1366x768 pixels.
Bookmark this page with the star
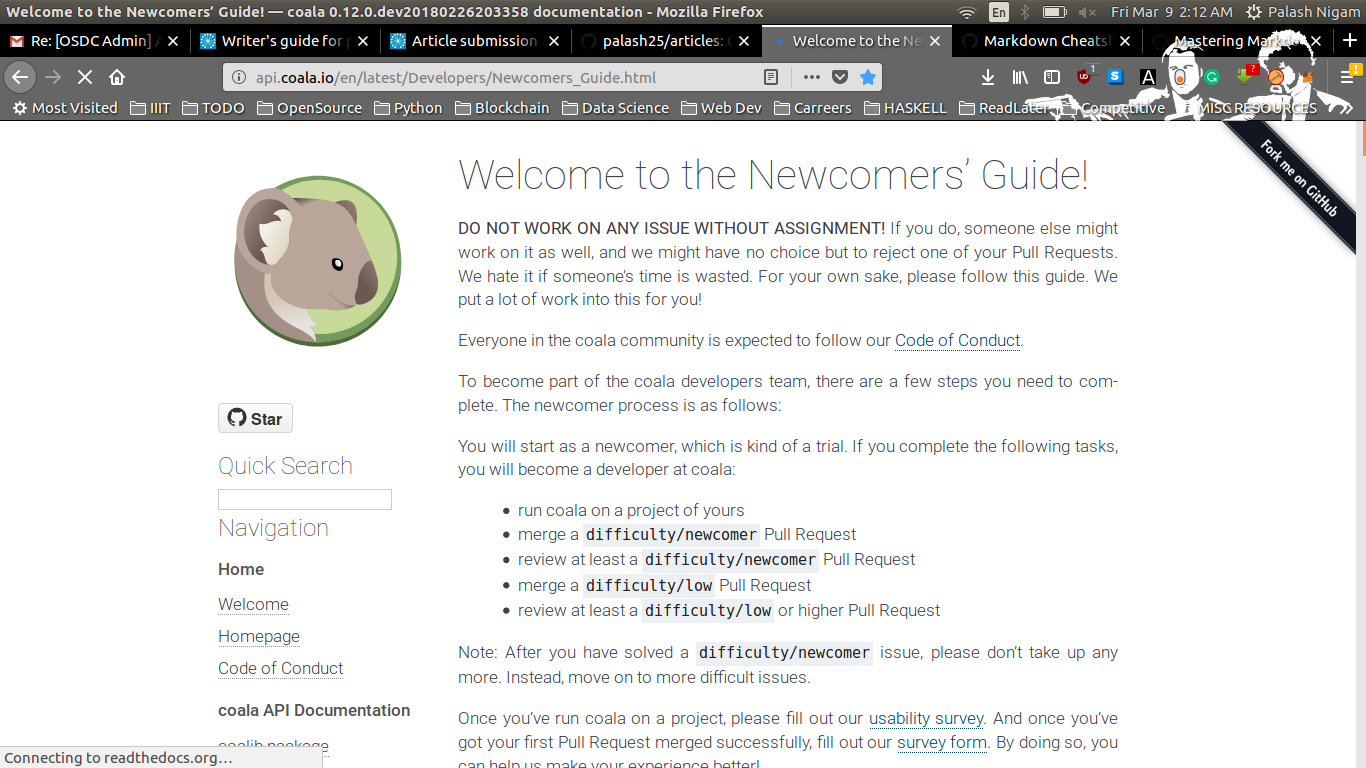pyautogui.click(x=867, y=76)
